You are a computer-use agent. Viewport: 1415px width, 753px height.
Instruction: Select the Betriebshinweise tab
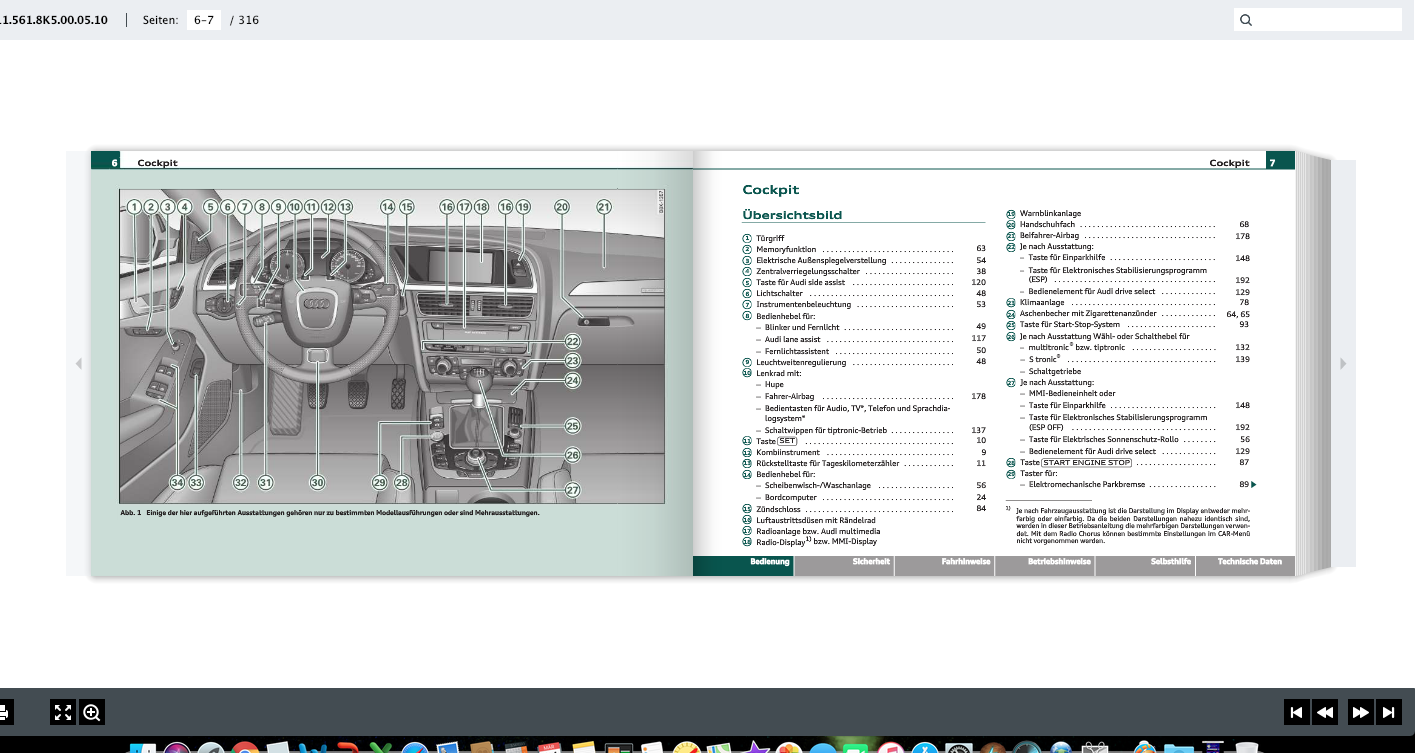click(x=1059, y=562)
